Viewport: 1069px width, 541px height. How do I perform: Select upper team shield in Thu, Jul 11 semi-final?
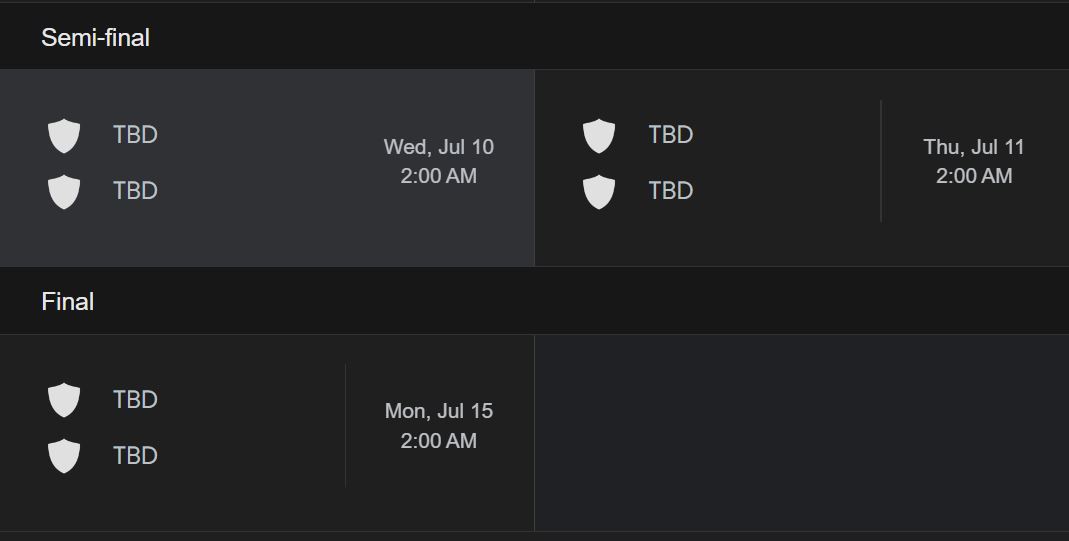point(599,136)
